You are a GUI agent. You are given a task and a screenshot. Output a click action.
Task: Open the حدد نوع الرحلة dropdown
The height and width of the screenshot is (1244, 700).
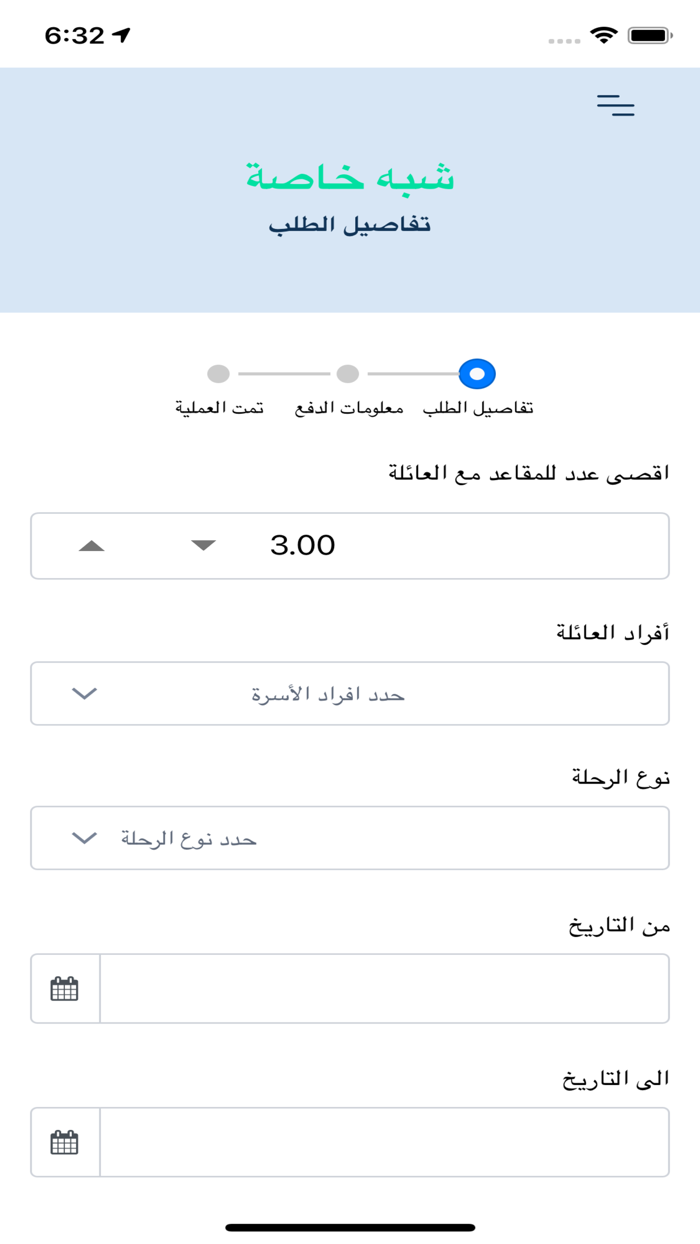coord(350,838)
